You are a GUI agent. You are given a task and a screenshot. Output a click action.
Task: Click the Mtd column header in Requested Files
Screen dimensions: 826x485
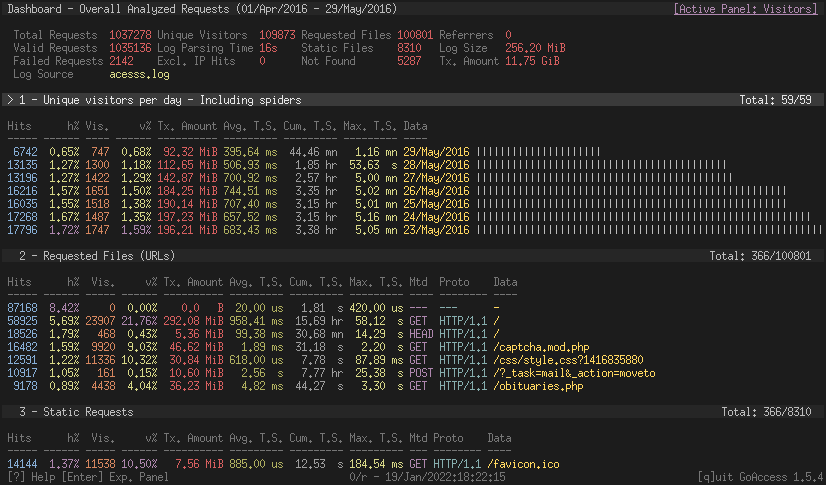(417, 282)
